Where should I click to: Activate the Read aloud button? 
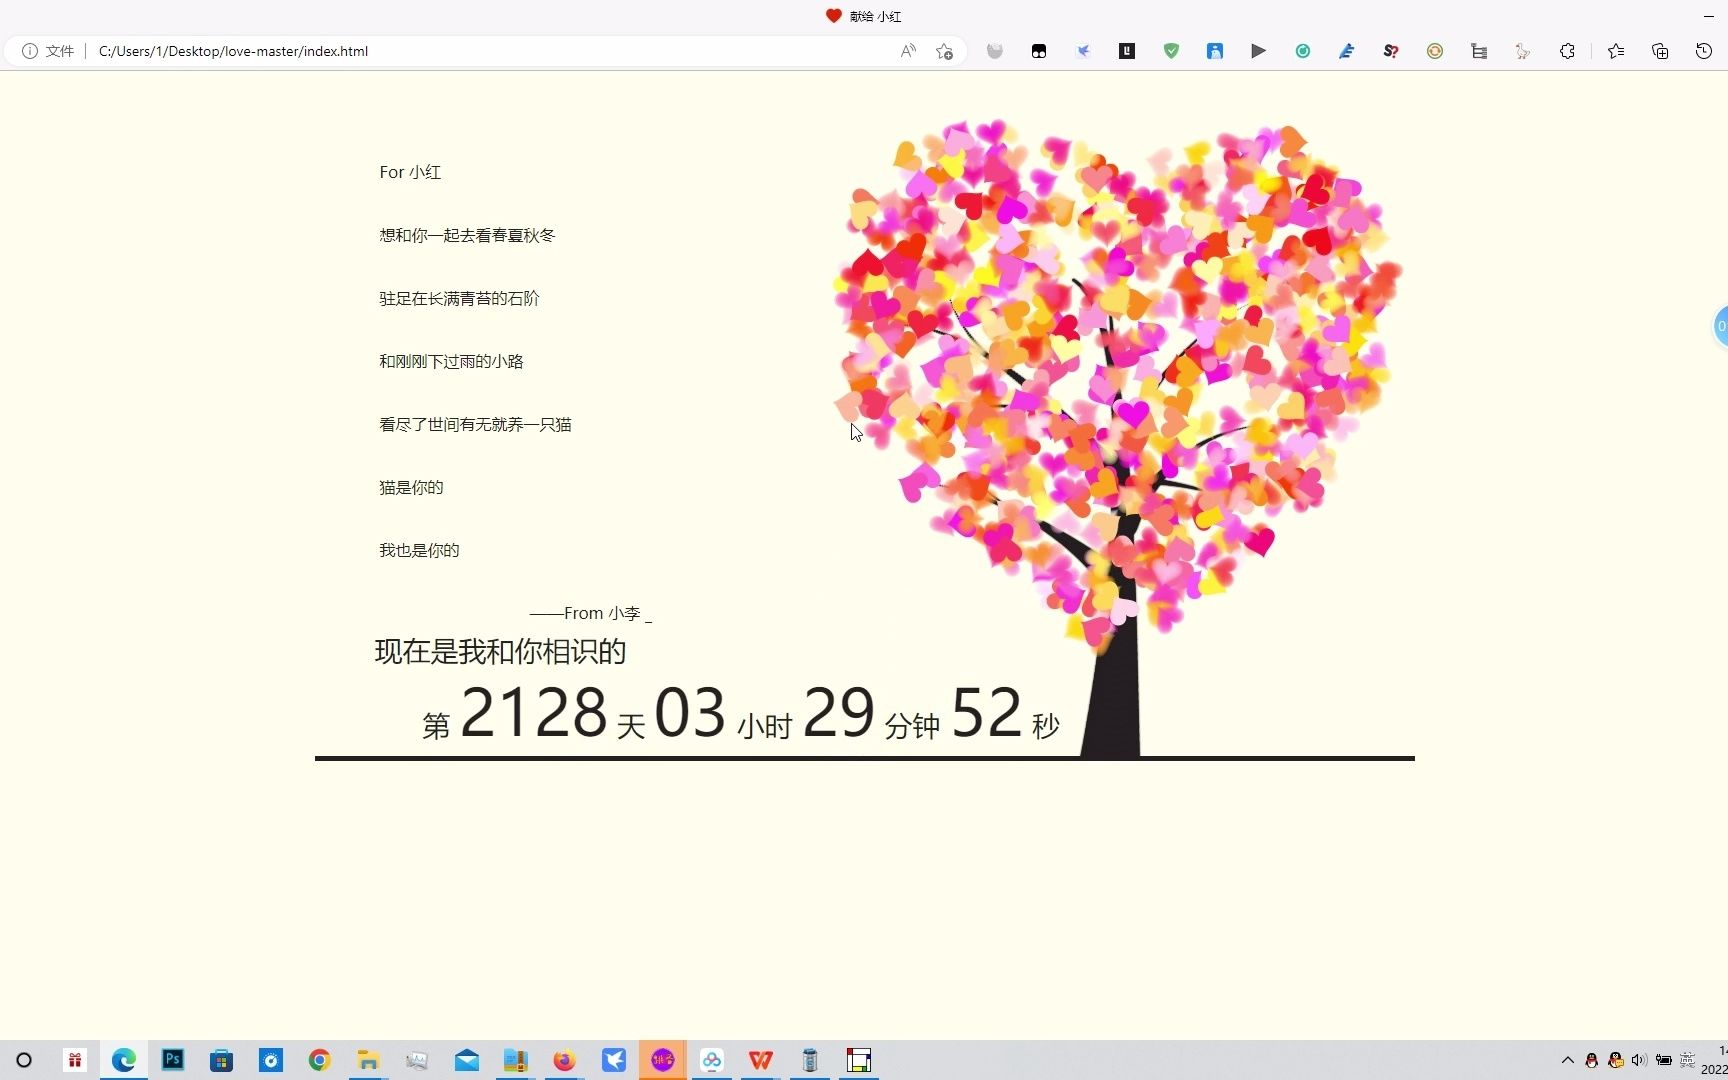906,51
